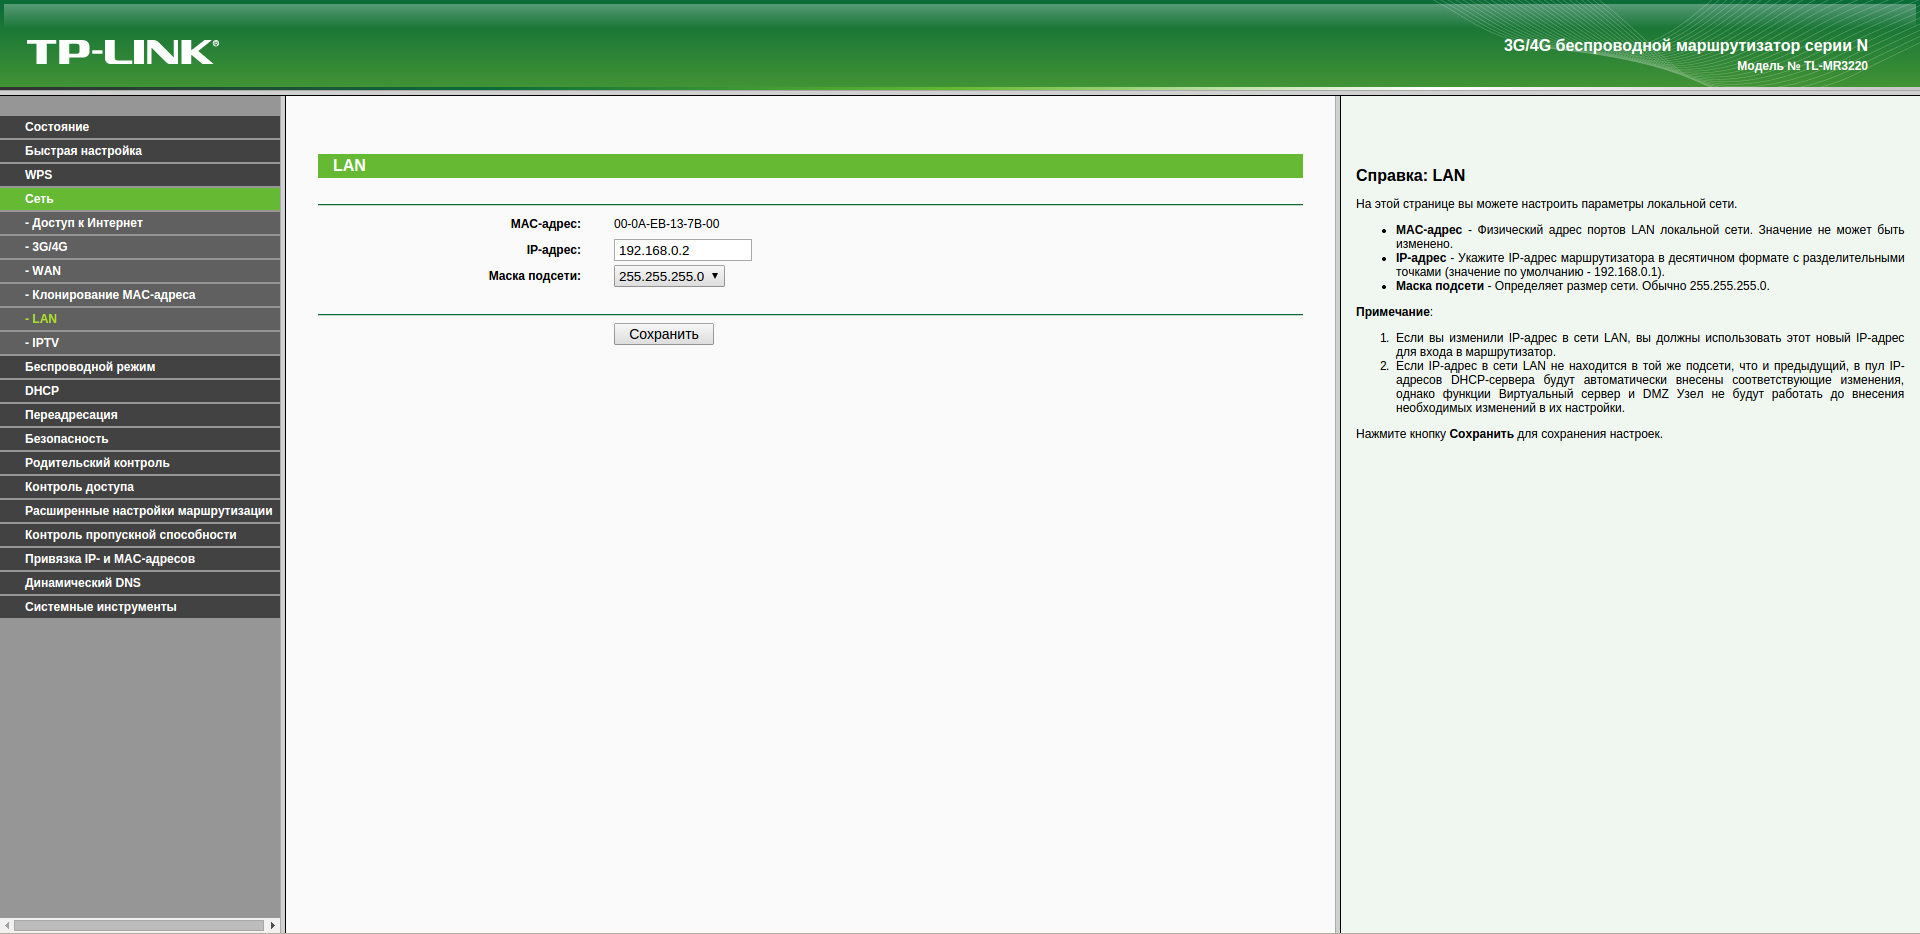
Task: Open the Переадресация section
Action: click(x=140, y=415)
